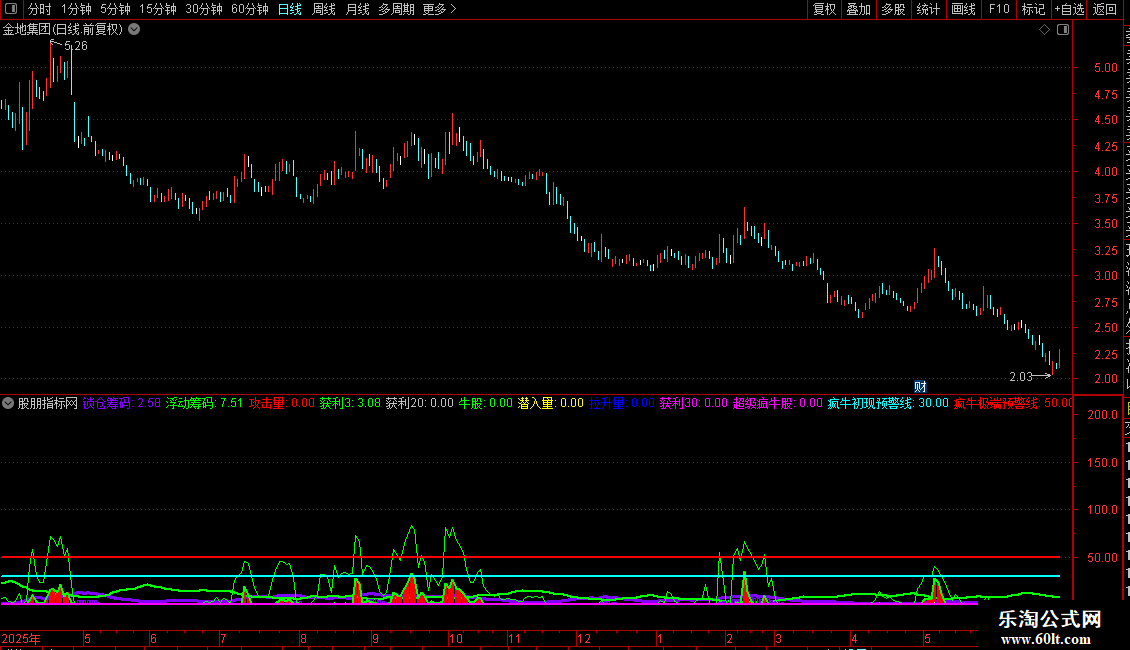1130x650 pixels.
Task: Click the 牛股: 0.00 value
Action: coord(486,404)
